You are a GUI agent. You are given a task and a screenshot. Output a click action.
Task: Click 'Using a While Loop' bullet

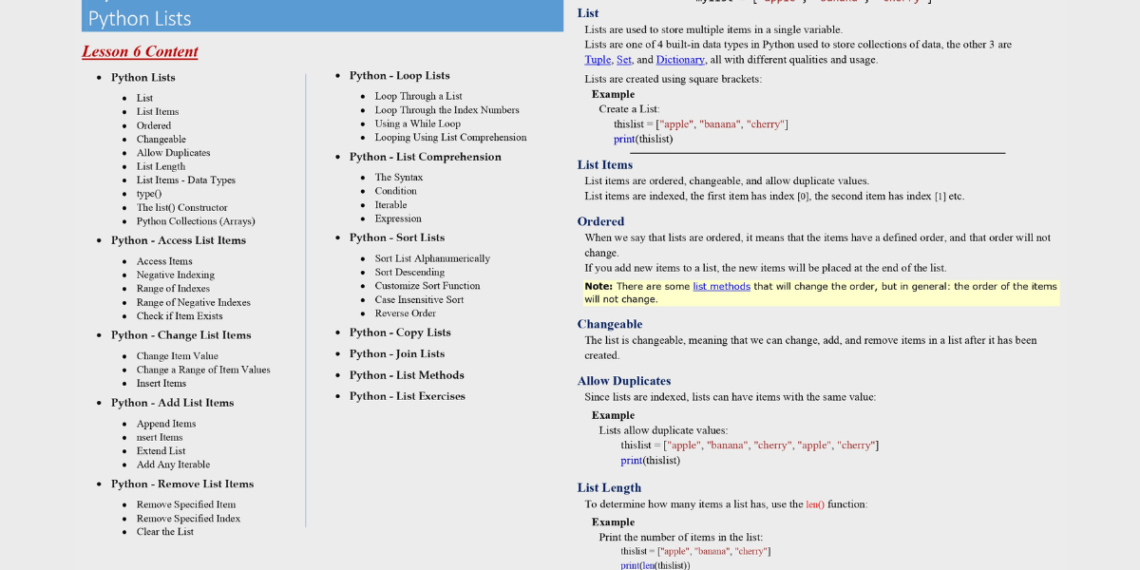pos(418,124)
